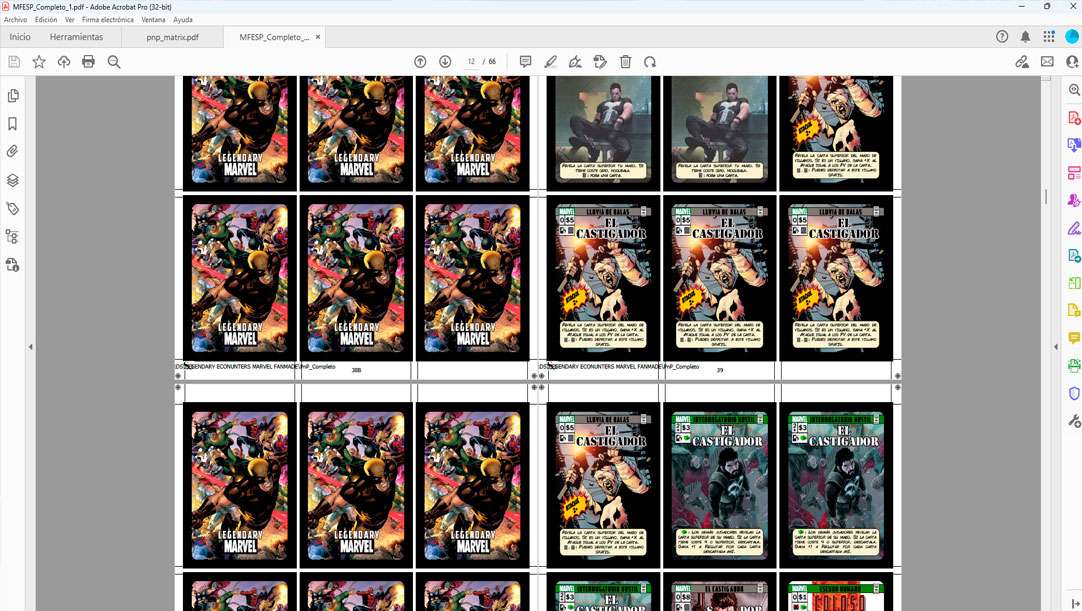Open the Firma electrónica menu
Image resolution: width=1082 pixels, height=611 pixels.
point(108,20)
